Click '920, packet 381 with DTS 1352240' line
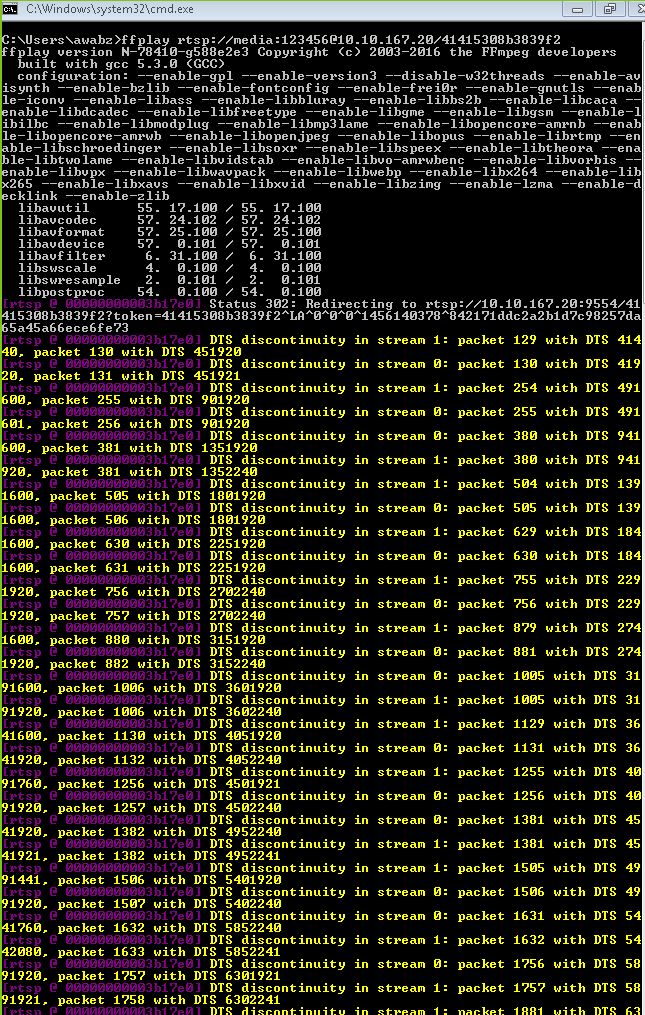645x1015 pixels. pyautogui.click(x=129, y=471)
